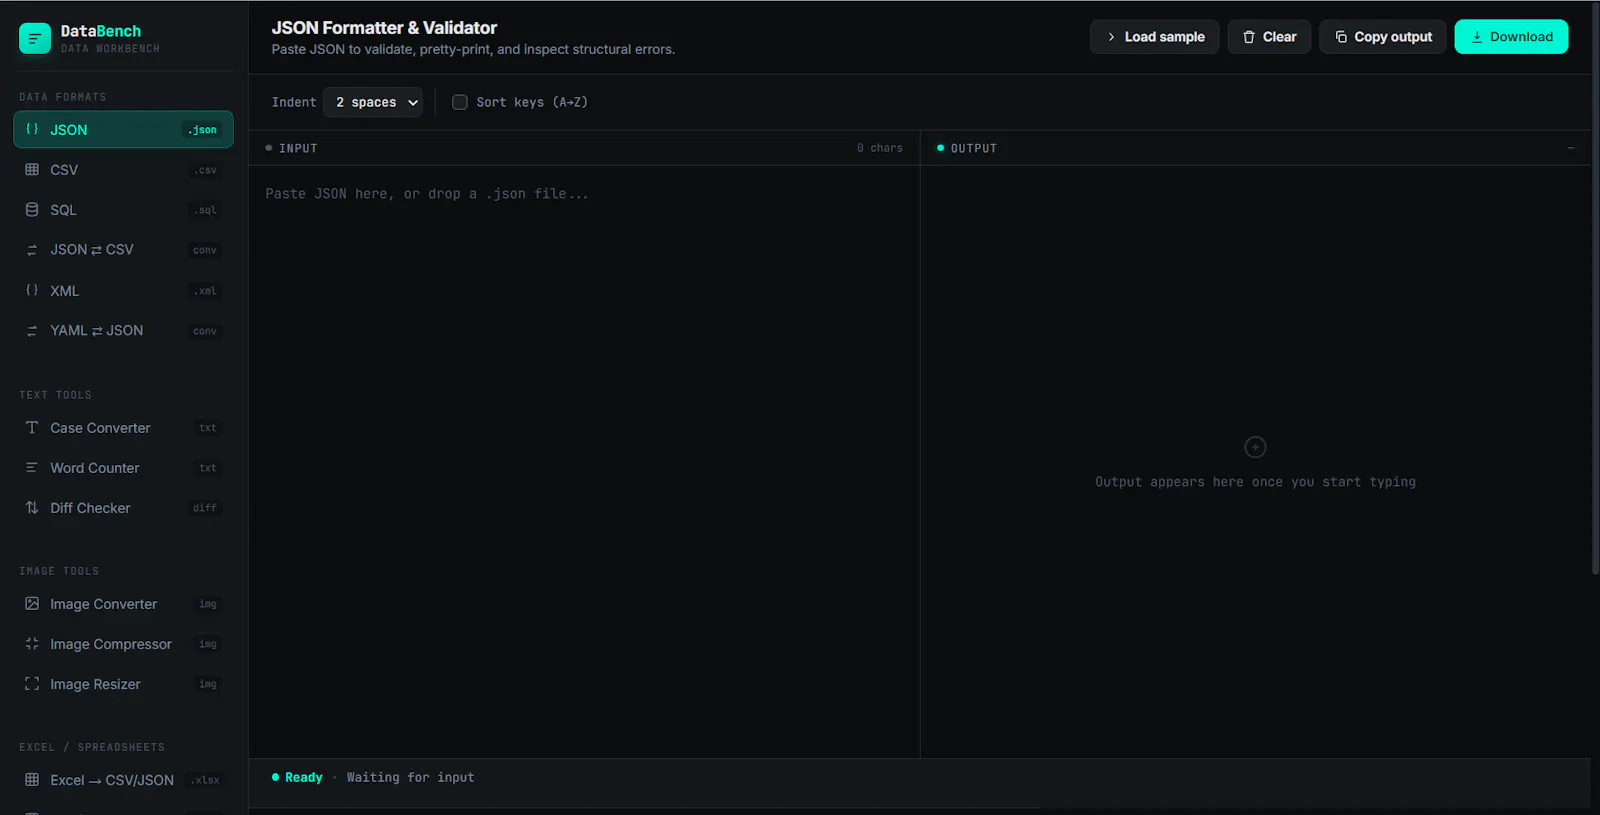Click the "TEXT TOOLS" section heading
1600x815 pixels.
(55, 395)
